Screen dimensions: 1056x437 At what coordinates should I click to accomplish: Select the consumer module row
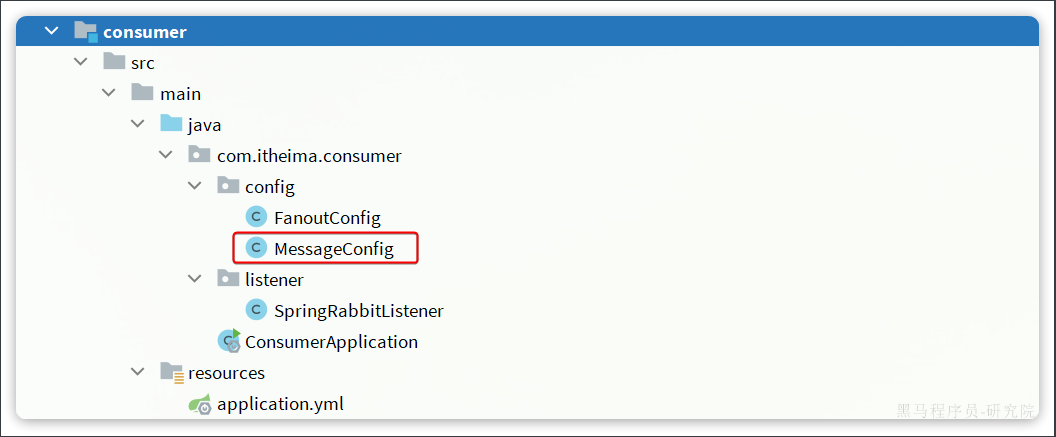coord(527,31)
